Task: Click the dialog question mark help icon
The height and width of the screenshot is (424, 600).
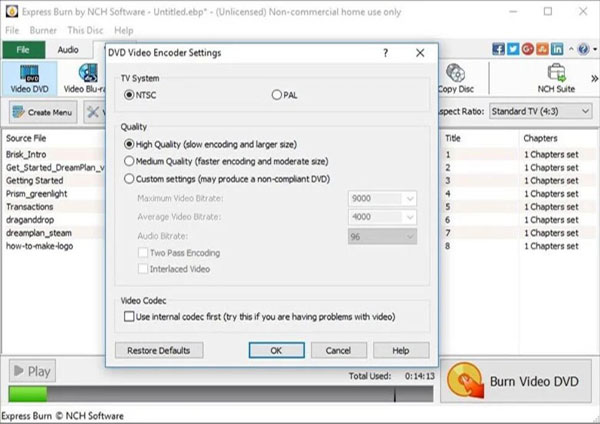Action: 386,53
